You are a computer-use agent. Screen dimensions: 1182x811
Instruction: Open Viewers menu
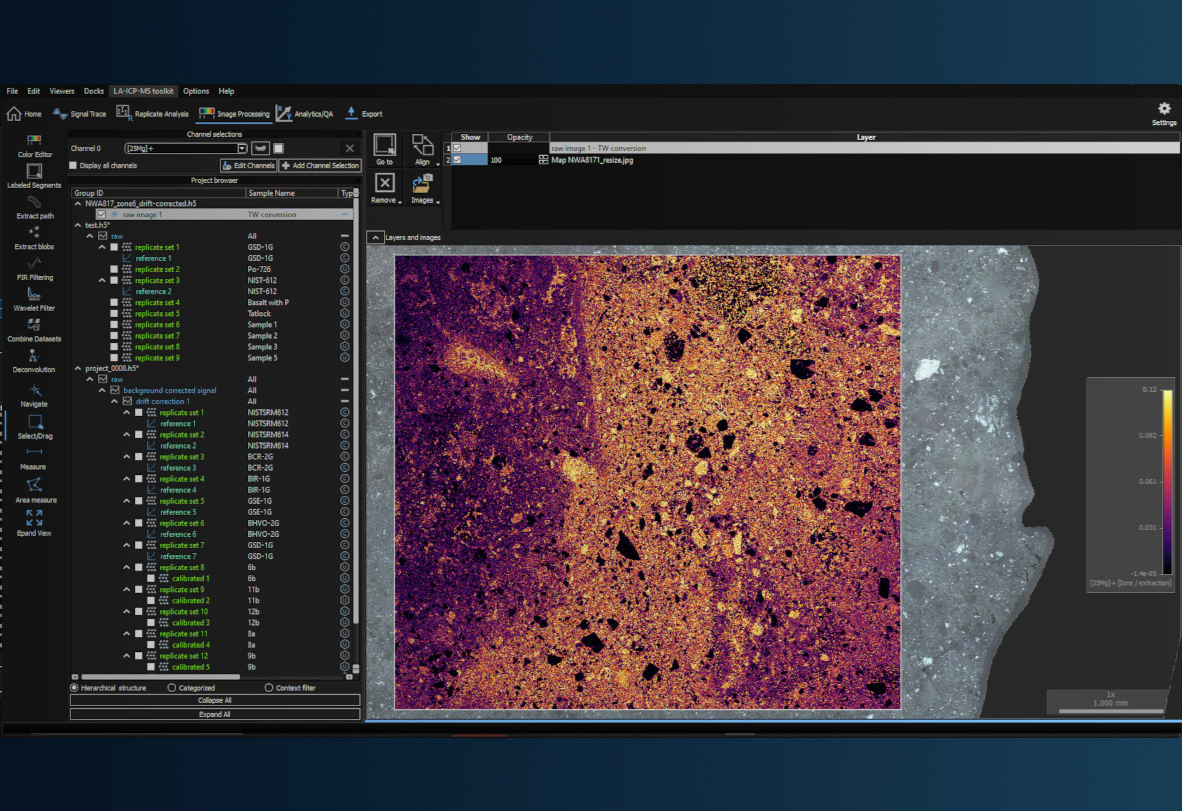click(x=62, y=91)
